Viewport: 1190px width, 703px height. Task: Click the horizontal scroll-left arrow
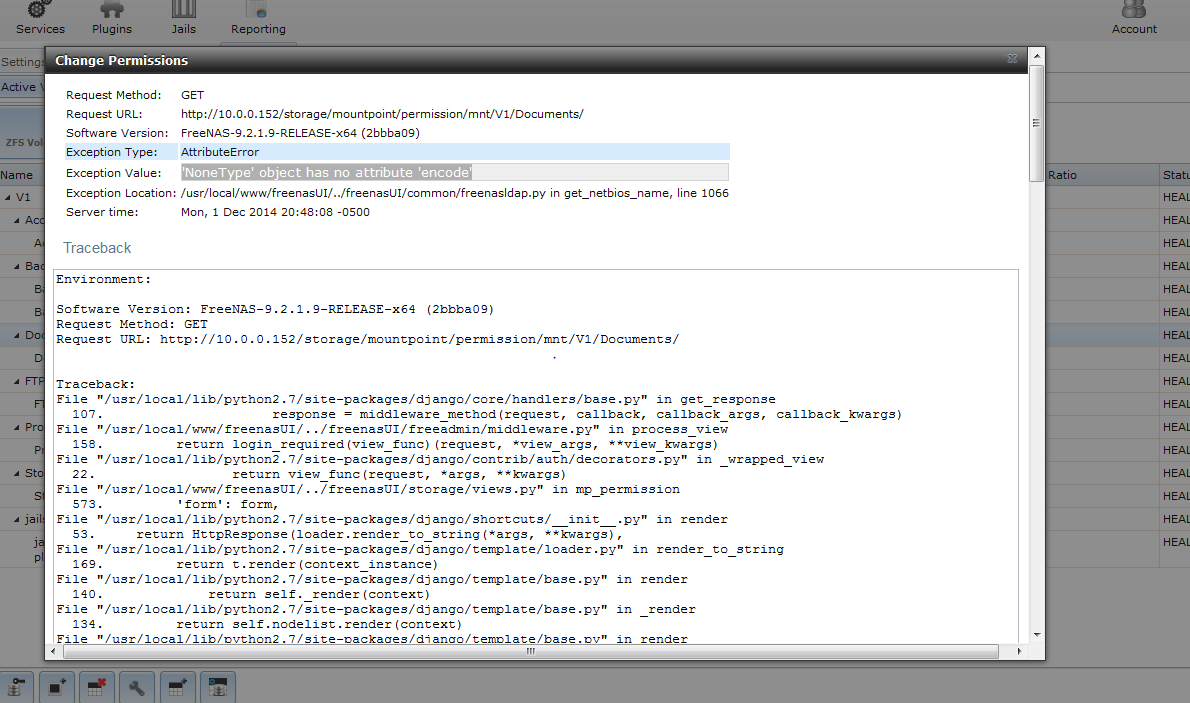53,651
